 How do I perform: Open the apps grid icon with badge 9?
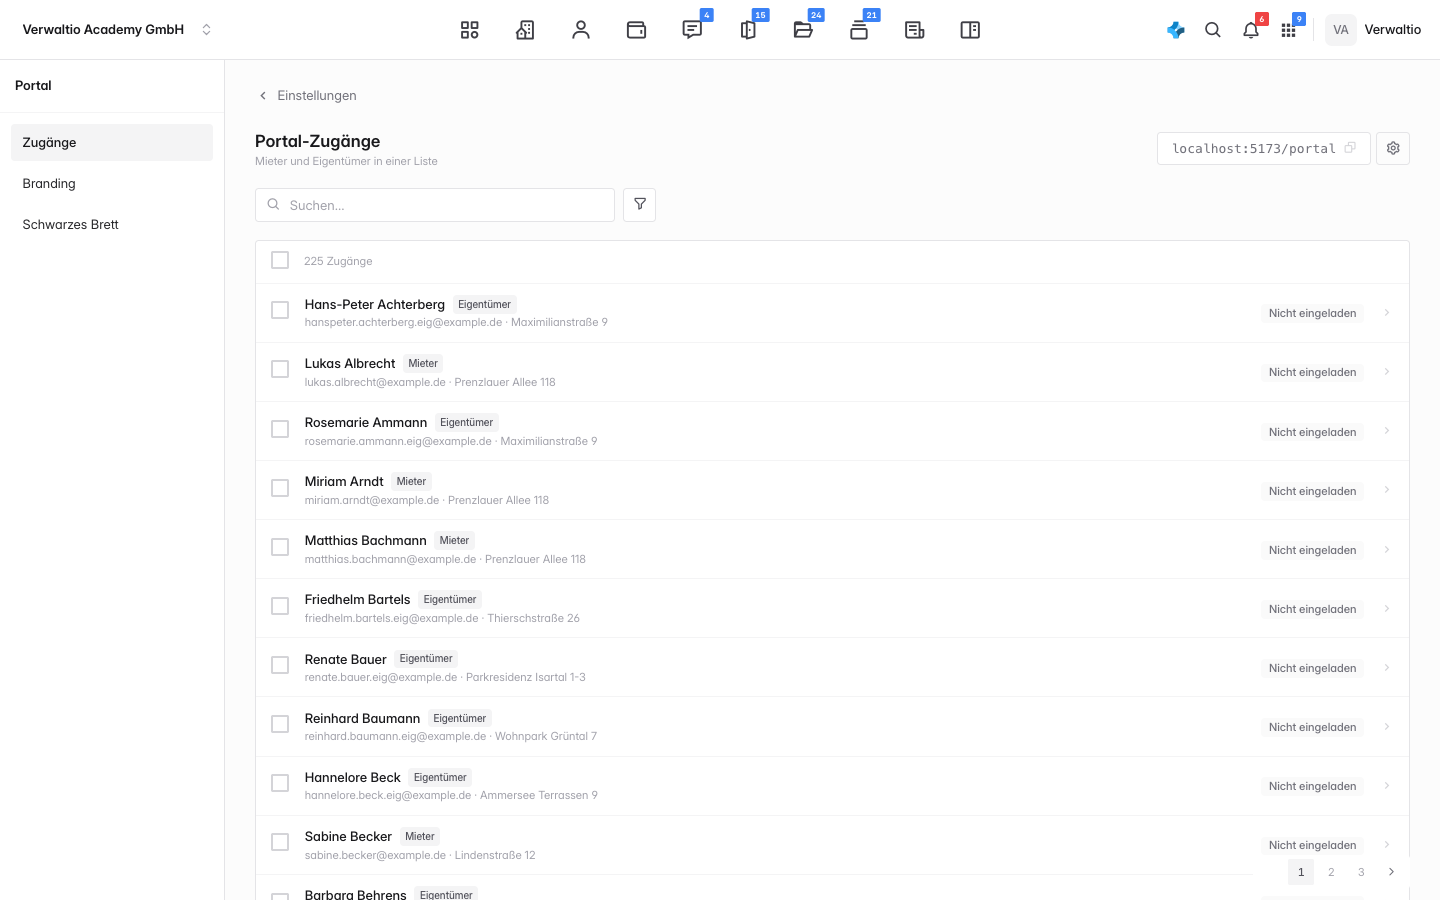pos(1288,30)
